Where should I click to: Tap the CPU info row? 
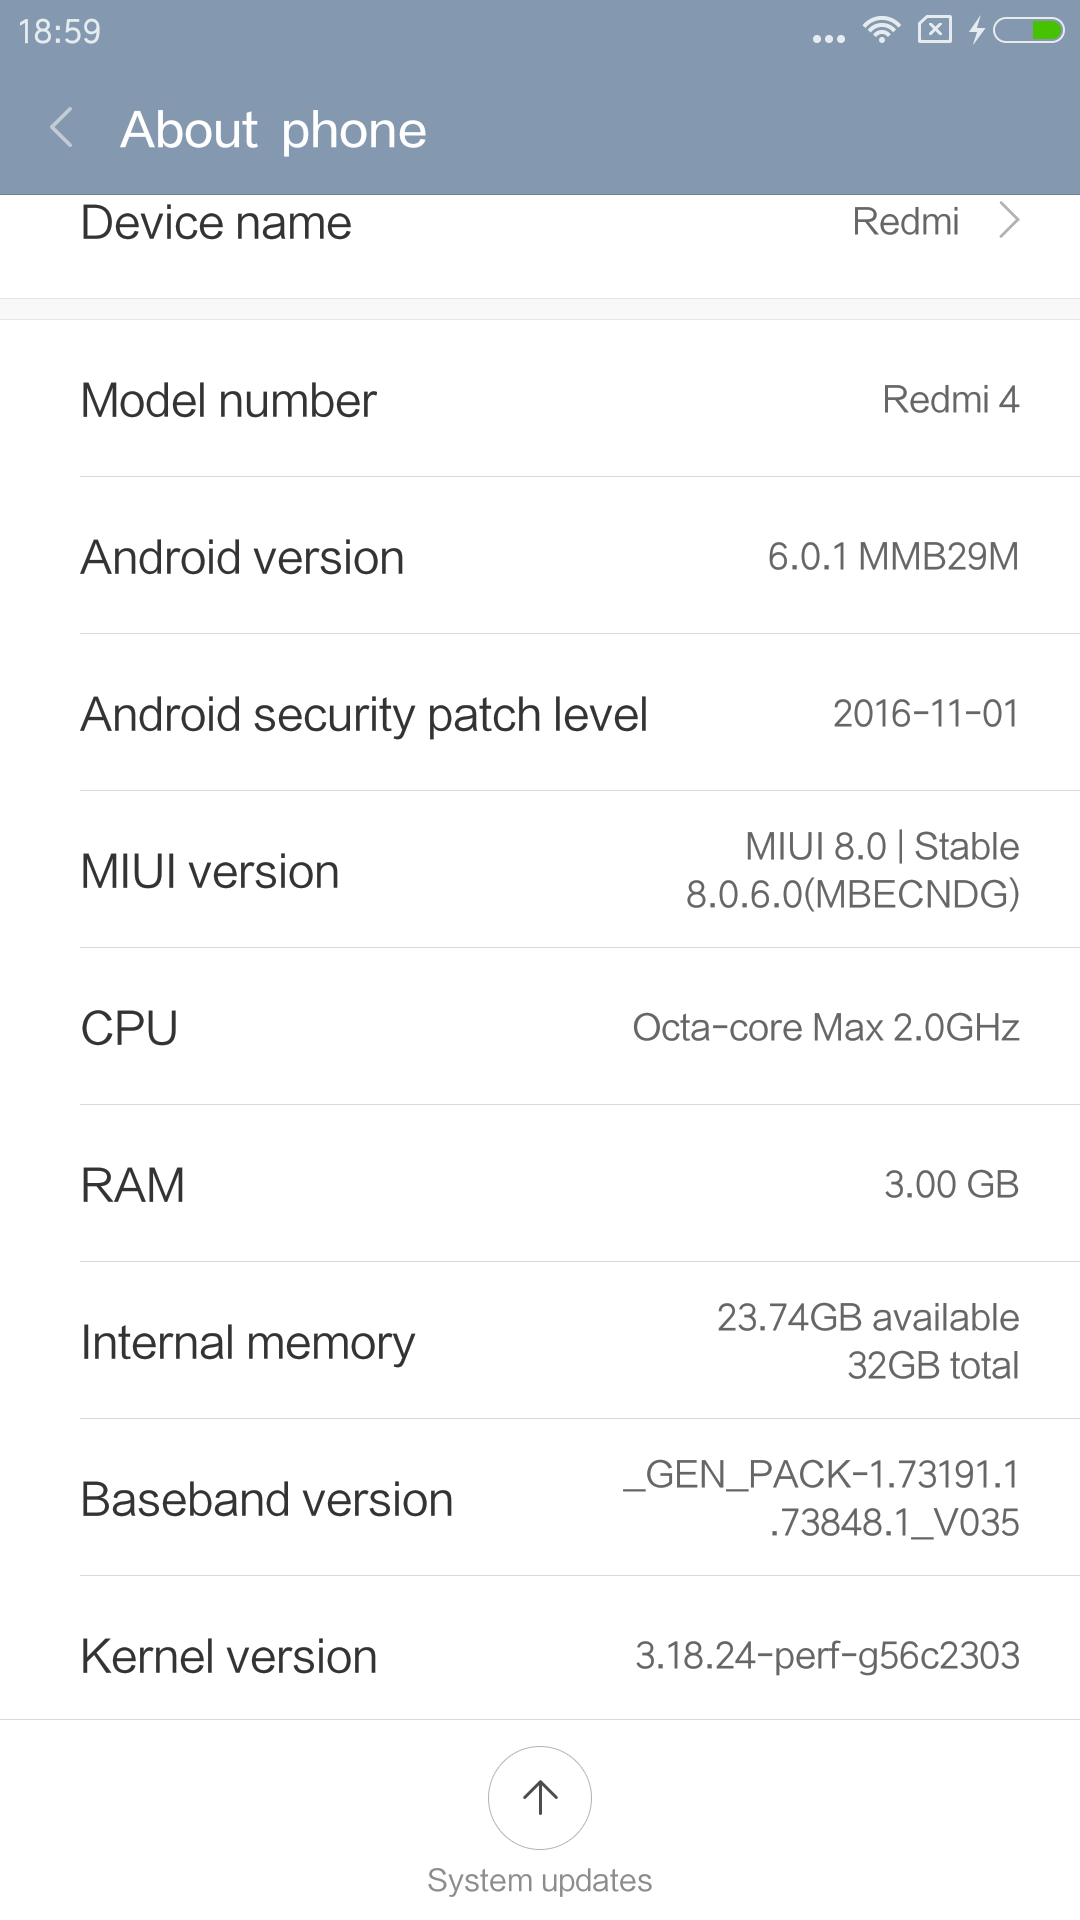point(540,1028)
